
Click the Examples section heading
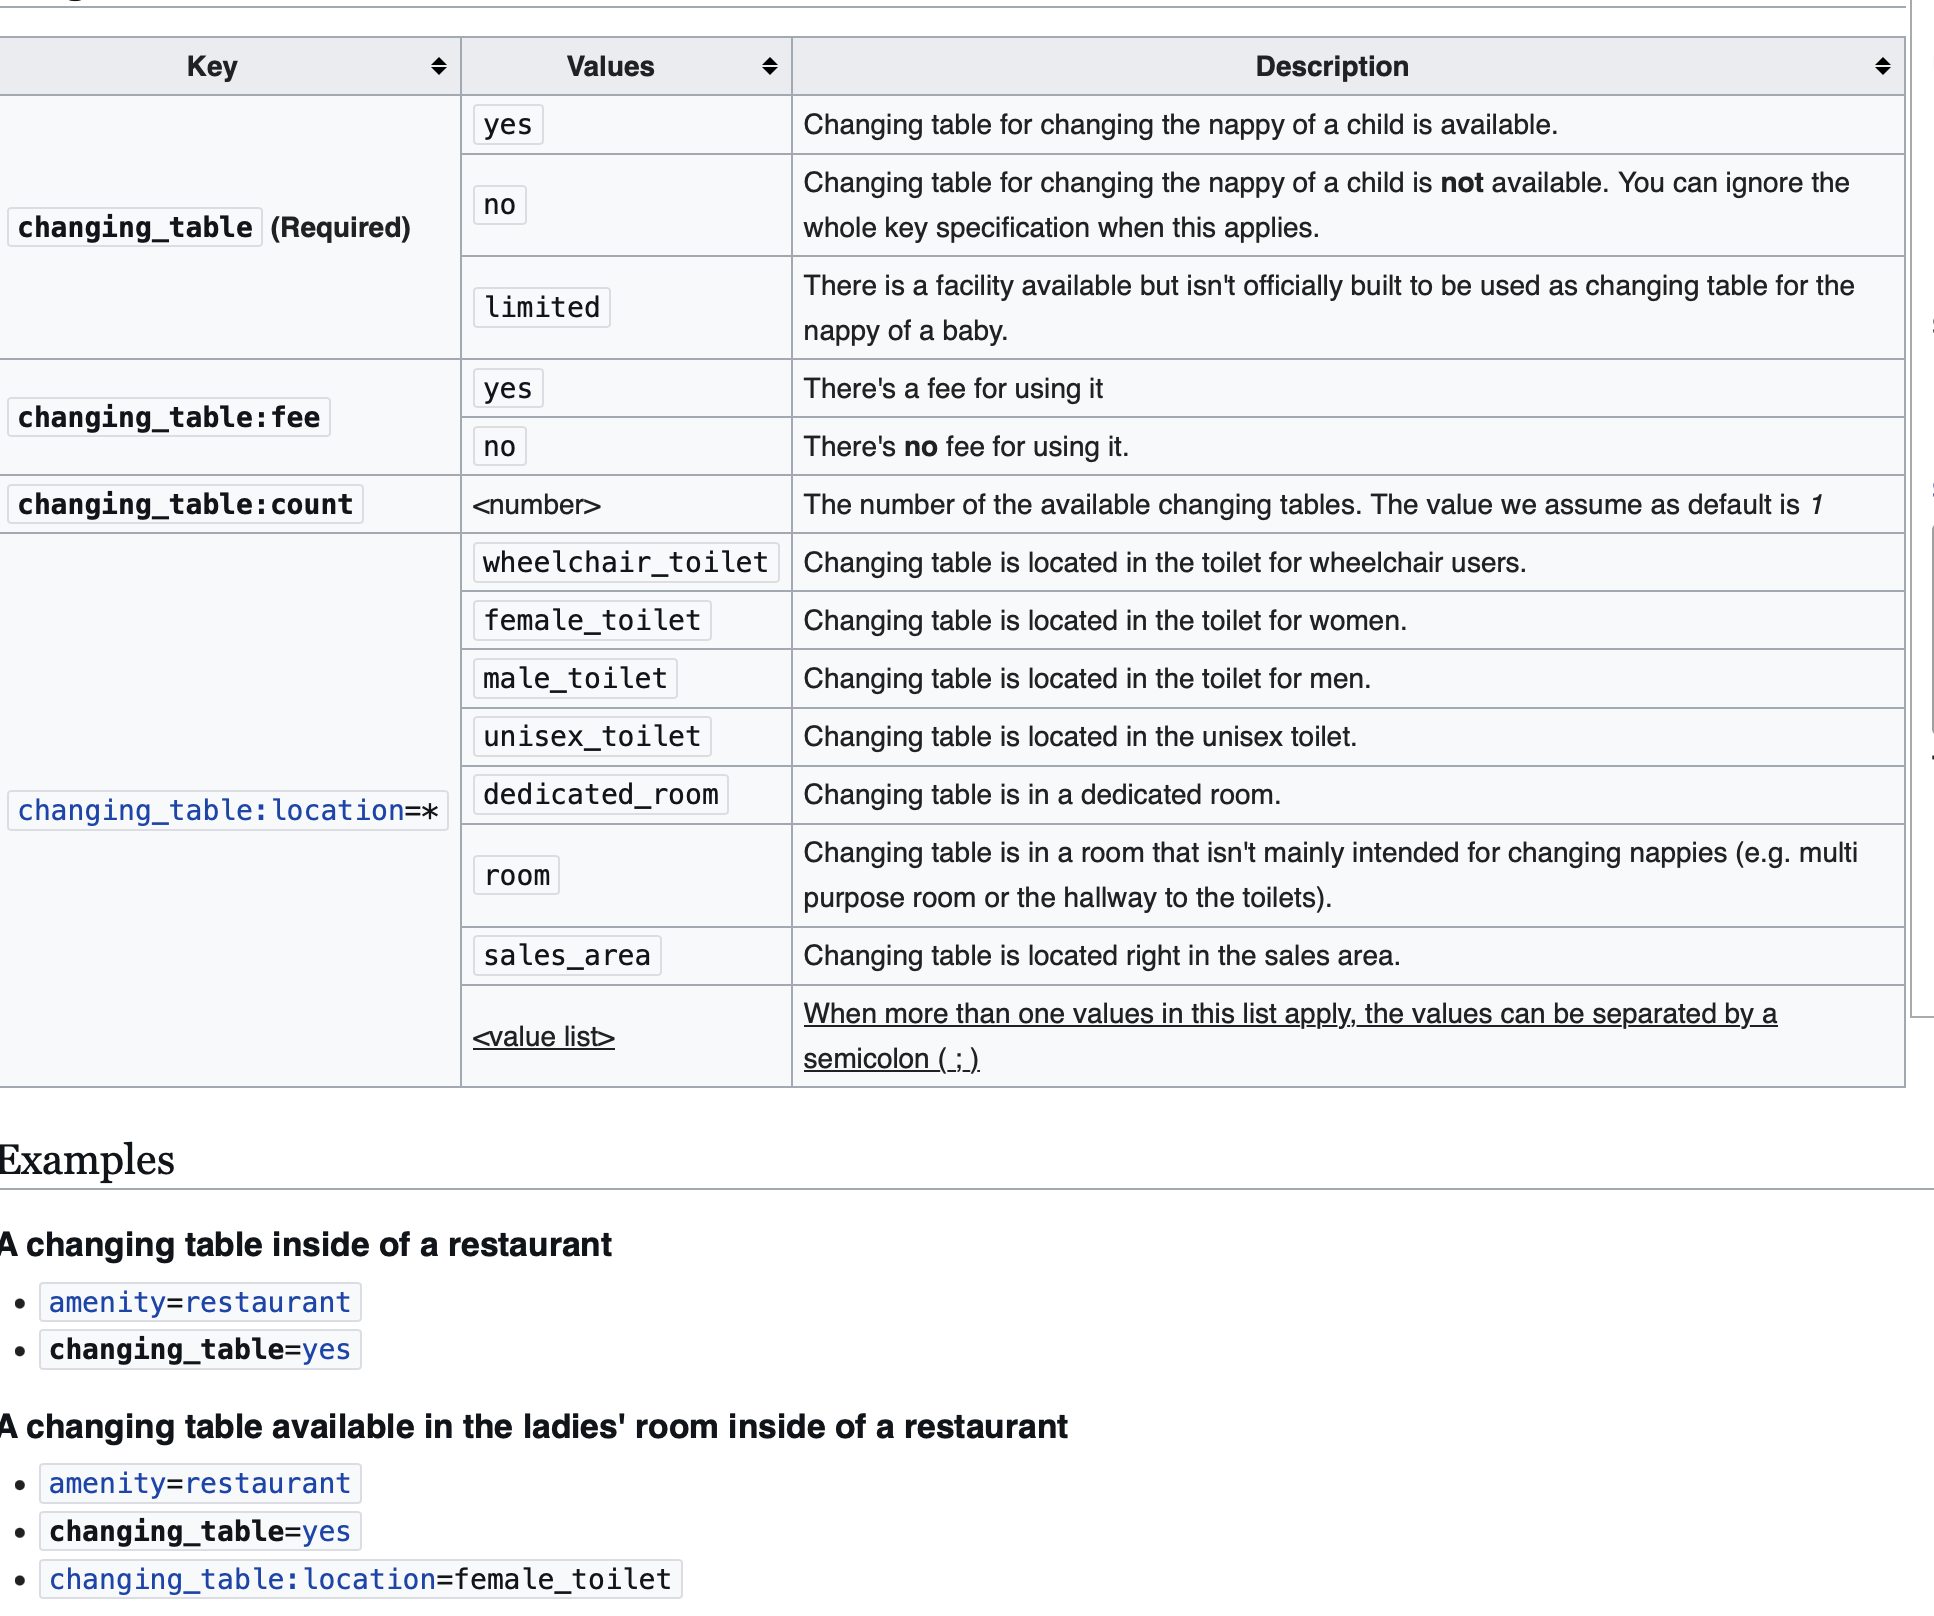tap(87, 1160)
